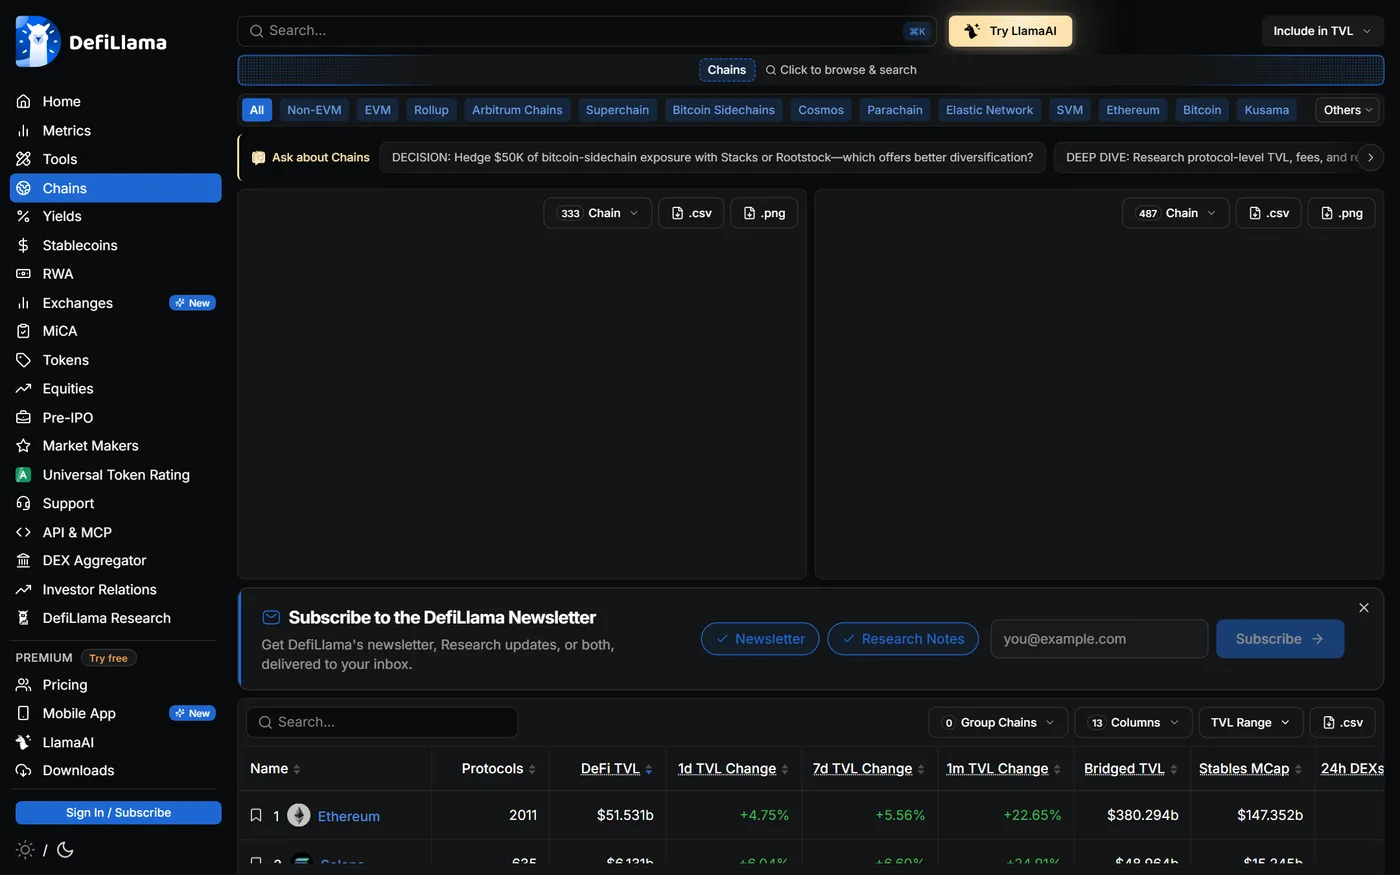Download .csv from the 333 Chain chart
This screenshot has width=1400, height=875.
pyautogui.click(x=691, y=213)
